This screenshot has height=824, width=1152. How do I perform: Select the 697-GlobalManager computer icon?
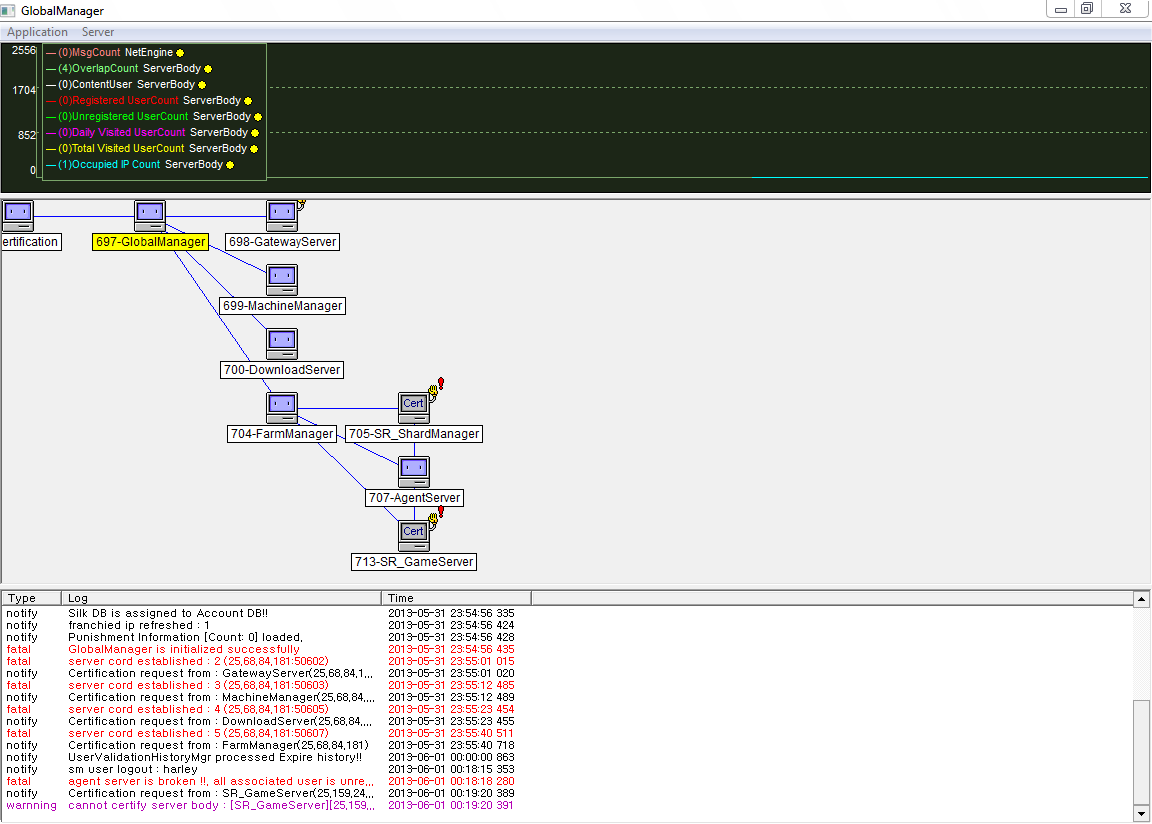(150, 215)
